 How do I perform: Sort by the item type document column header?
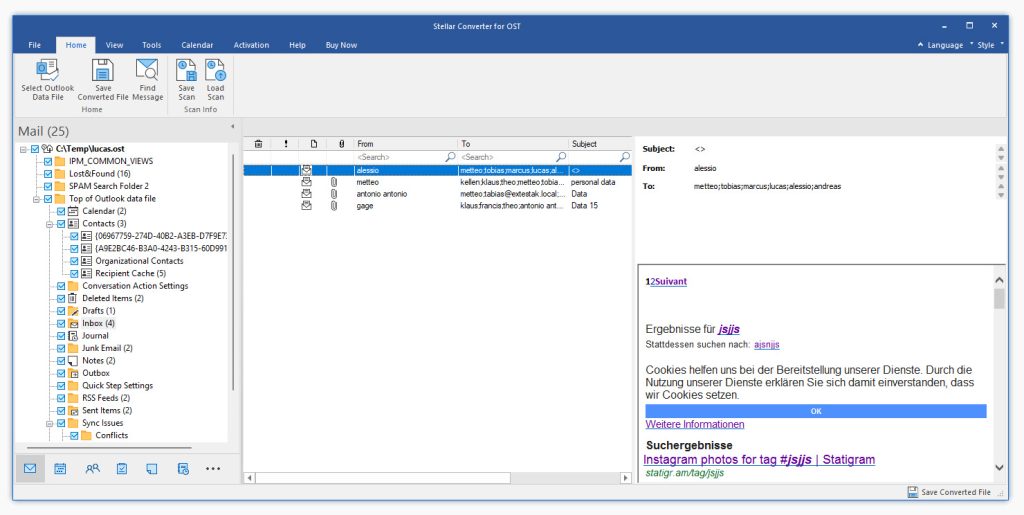(x=313, y=144)
